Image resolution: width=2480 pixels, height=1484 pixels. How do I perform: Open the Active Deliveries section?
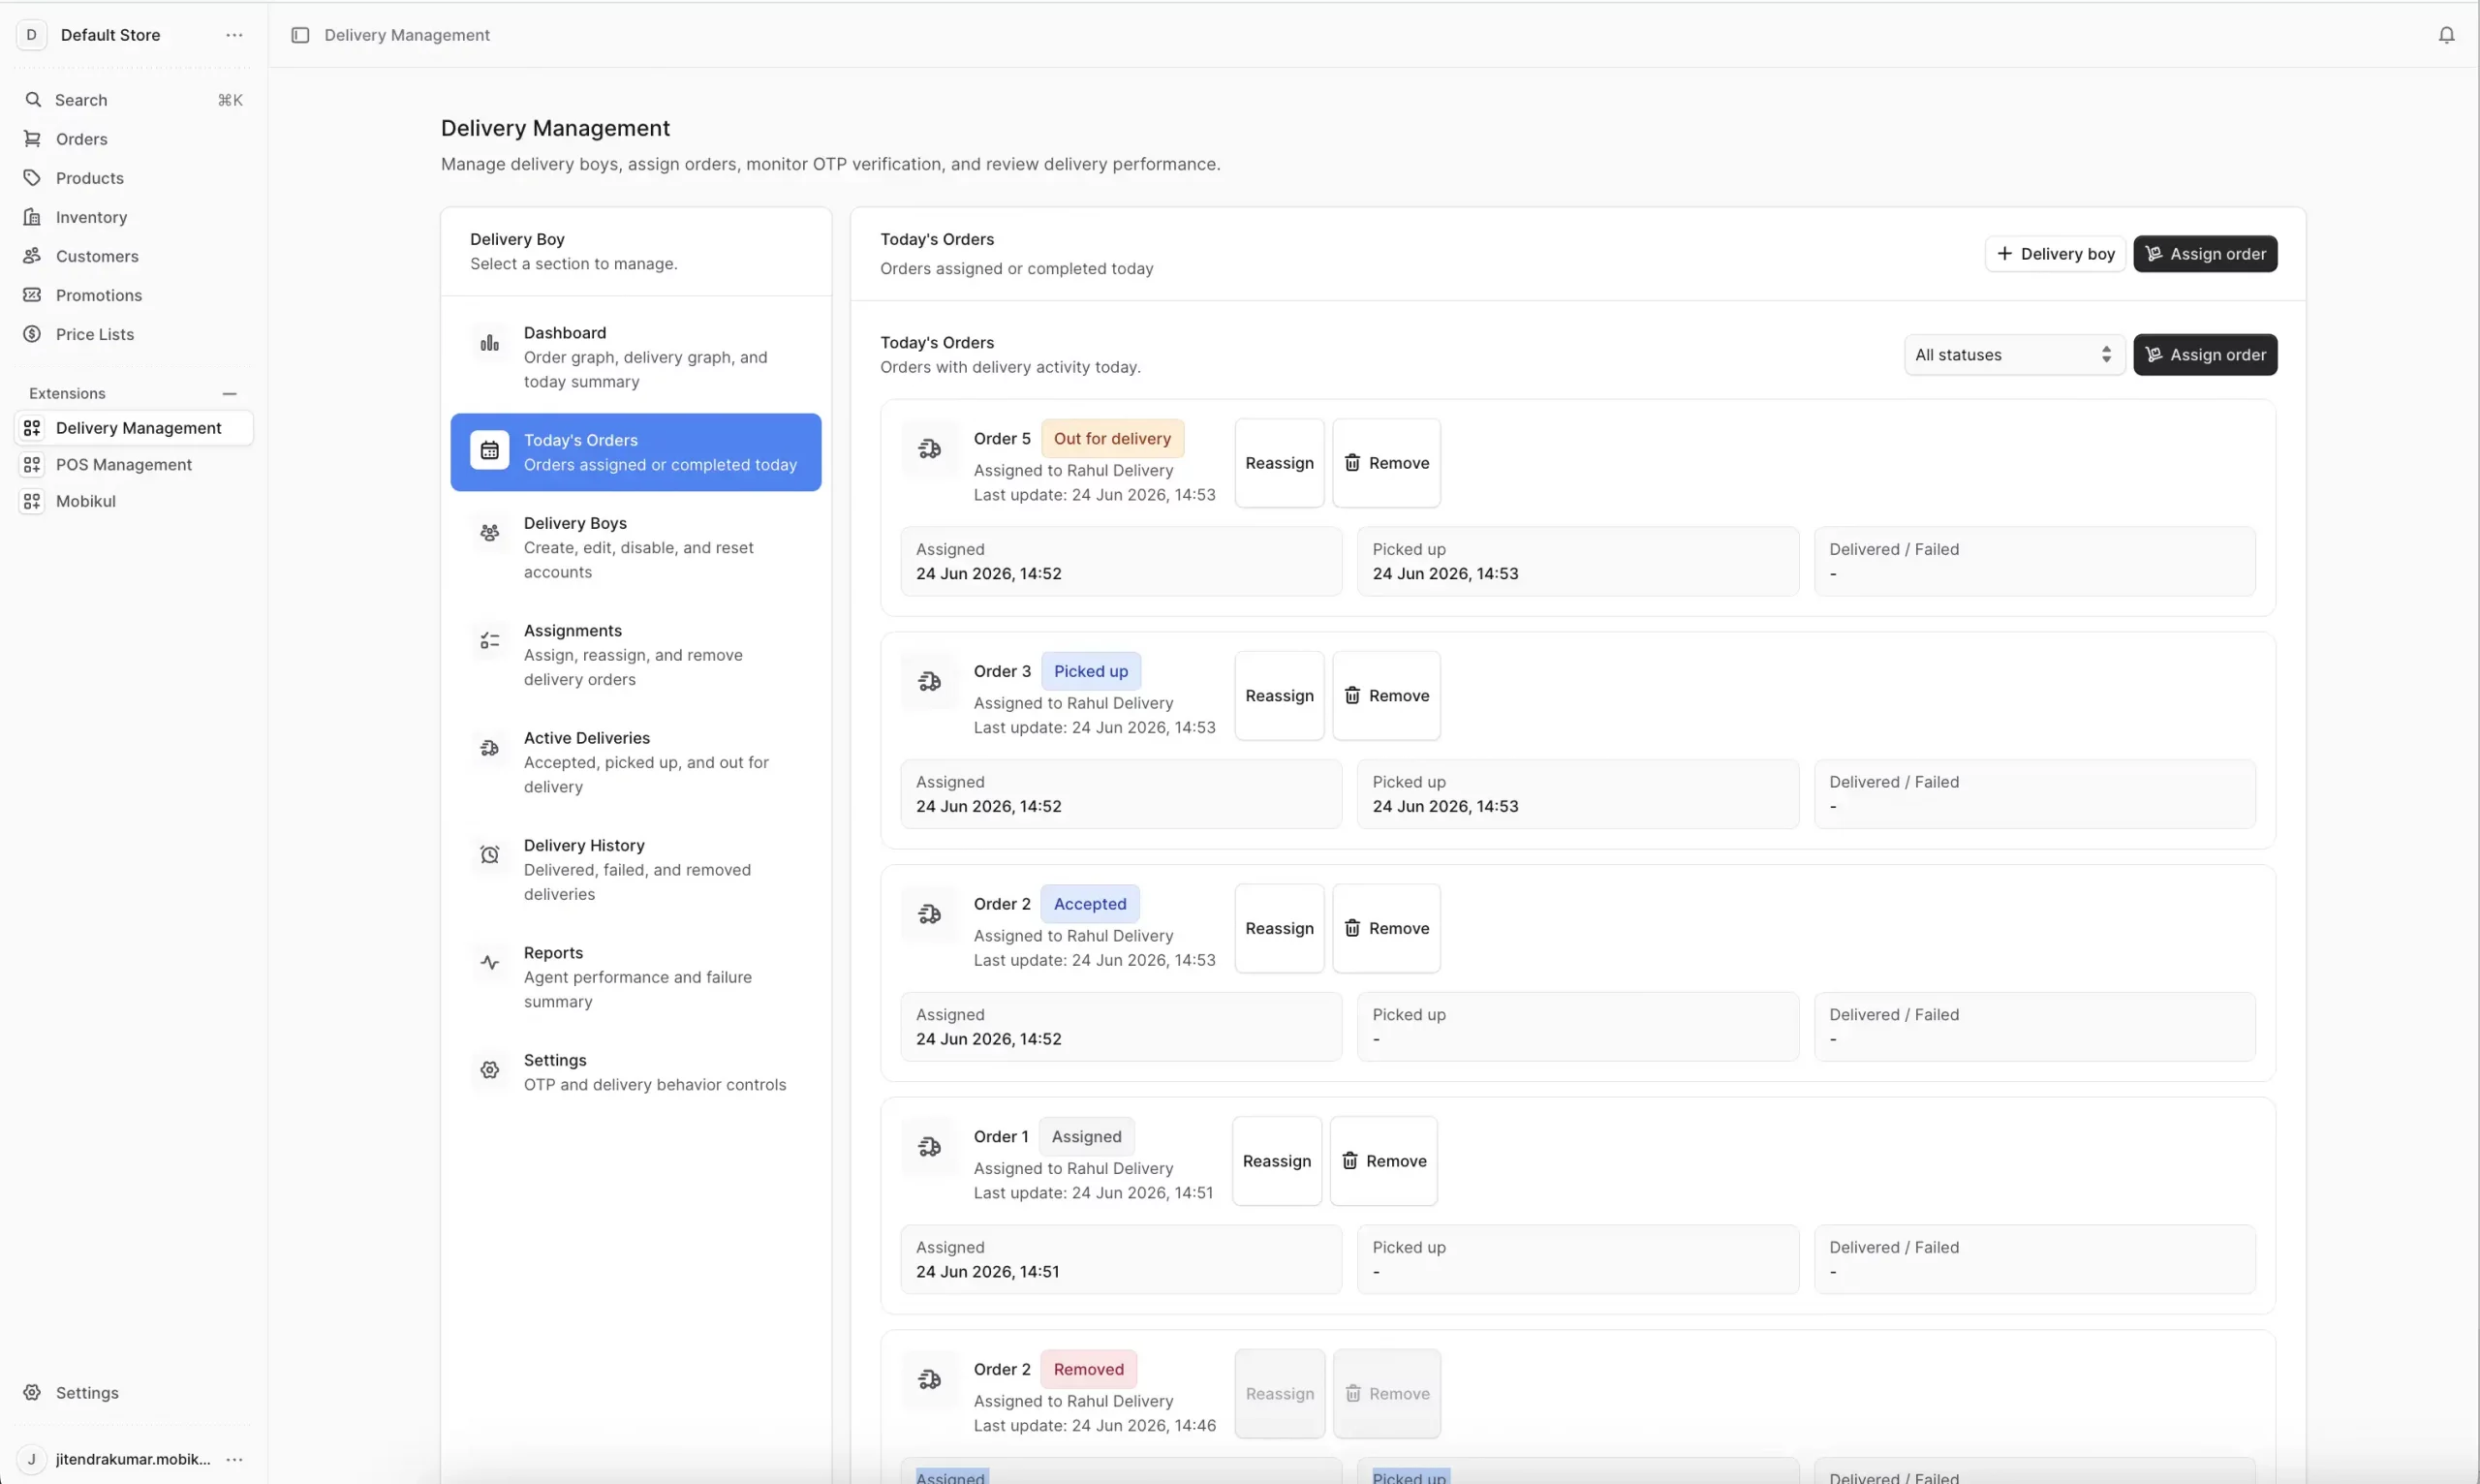[x=636, y=763]
